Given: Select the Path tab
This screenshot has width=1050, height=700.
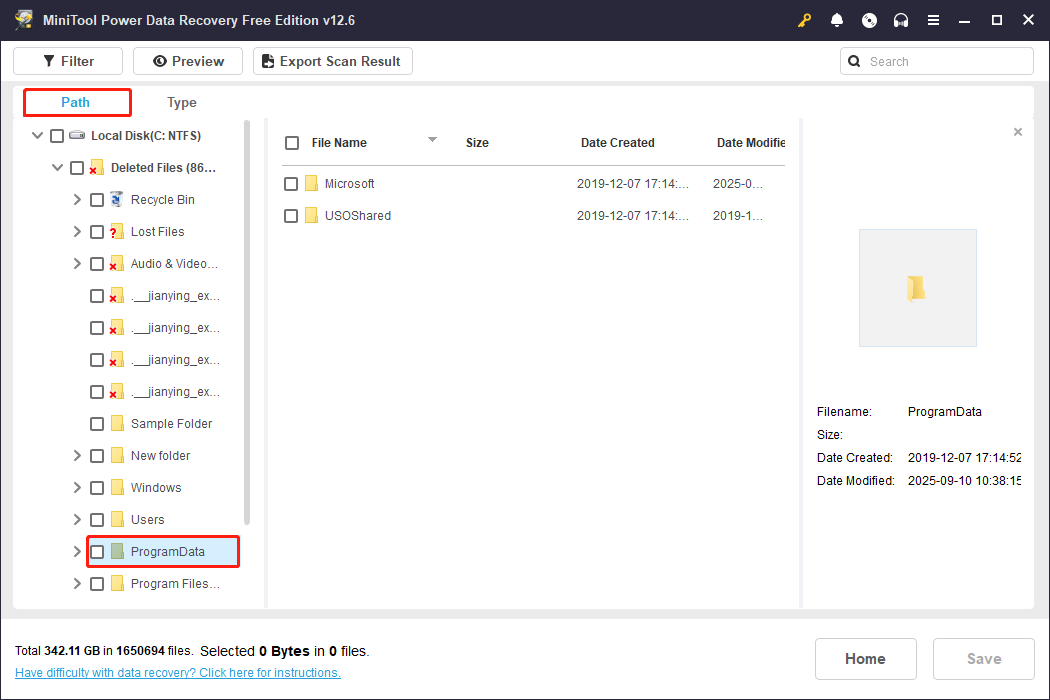Looking at the screenshot, I should [76, 102].
